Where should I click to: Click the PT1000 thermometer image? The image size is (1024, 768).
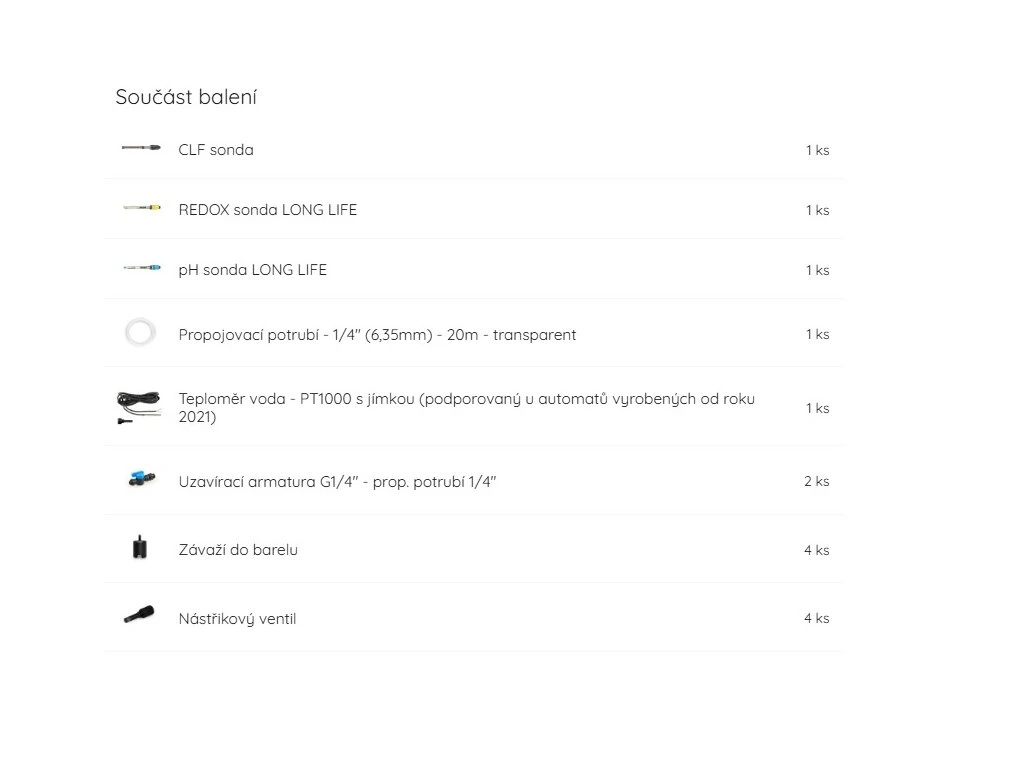pyautogui.click(x=138, y=407)
